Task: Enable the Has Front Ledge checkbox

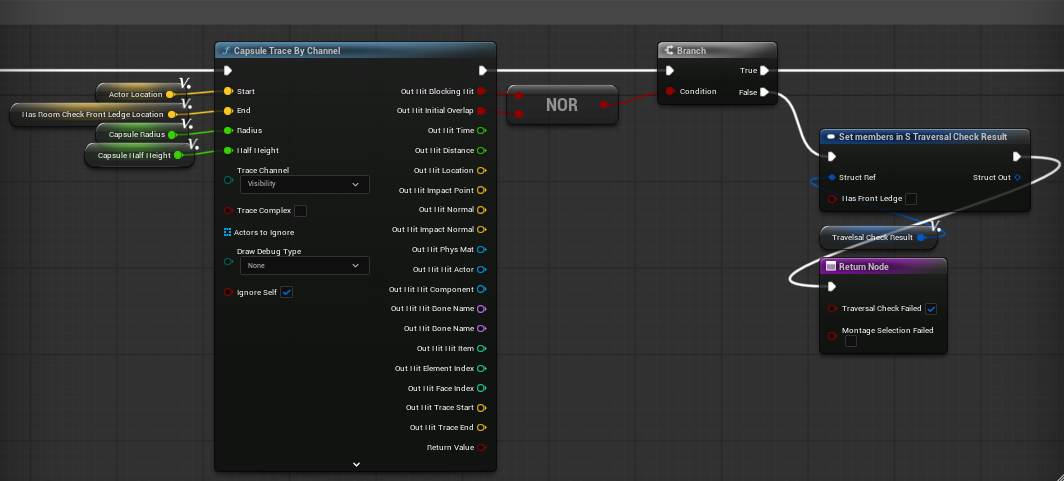Action: pos(911,199)
